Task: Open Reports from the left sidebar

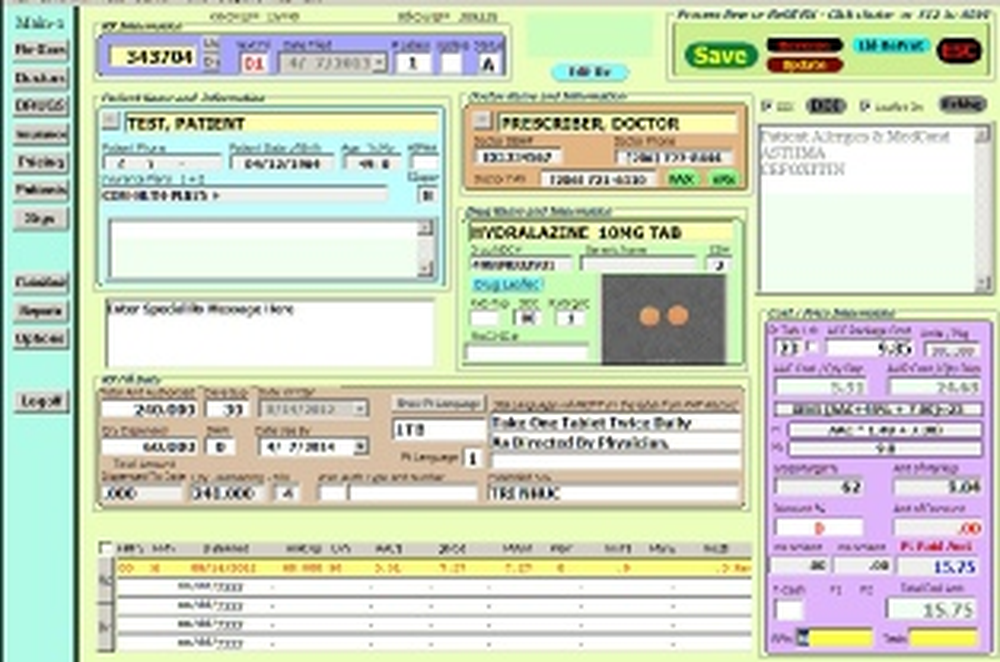Action: point(41,311)
